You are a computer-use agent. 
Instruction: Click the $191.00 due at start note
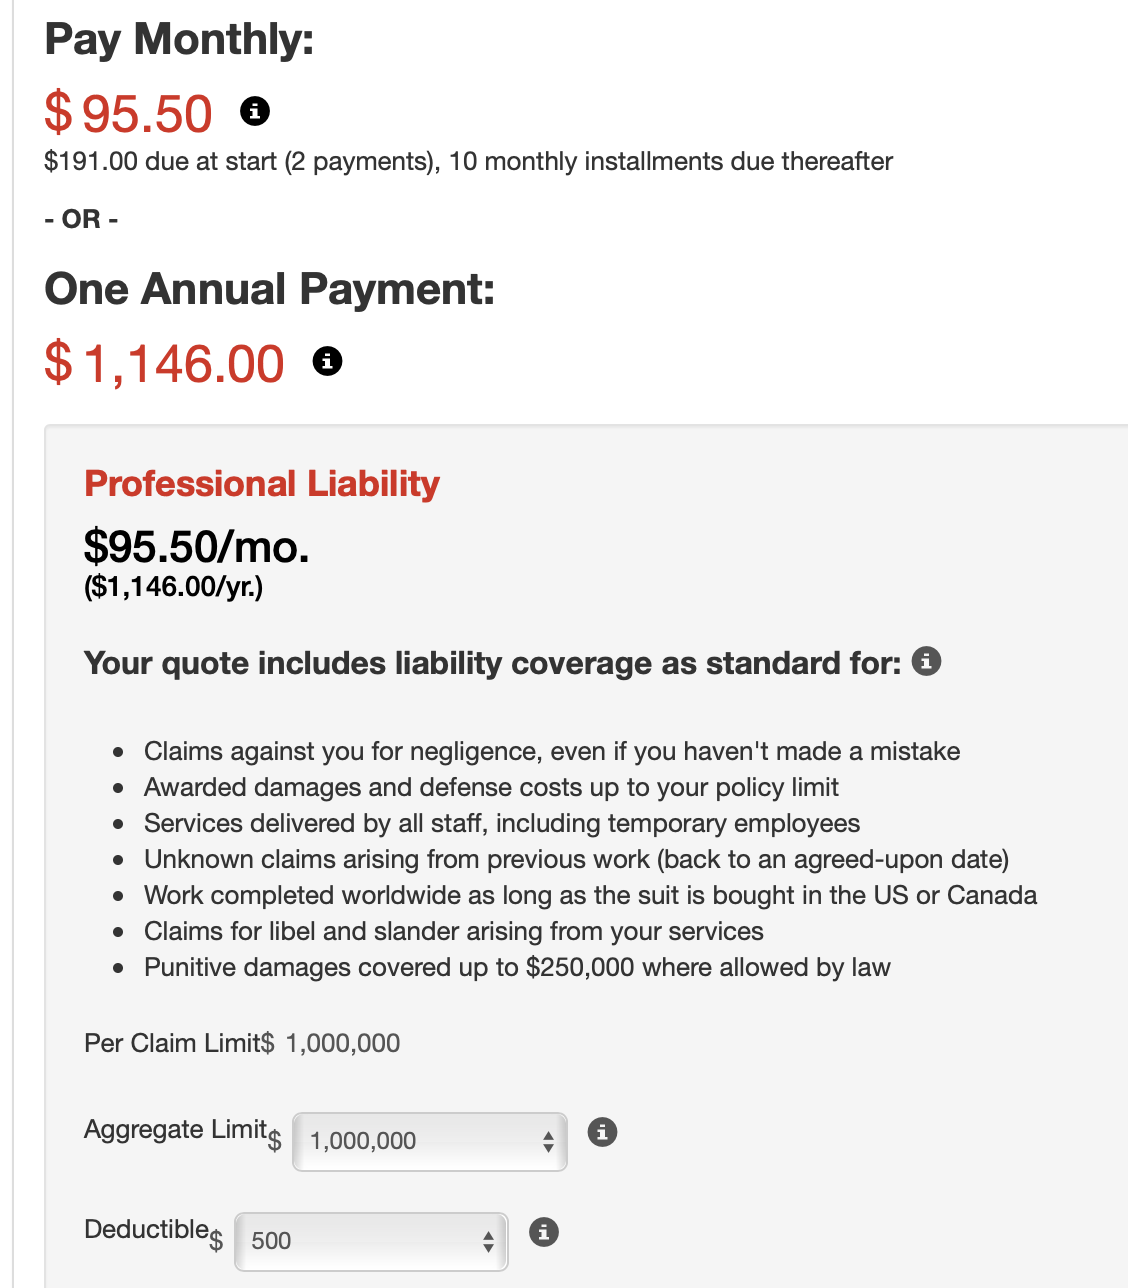468,161
